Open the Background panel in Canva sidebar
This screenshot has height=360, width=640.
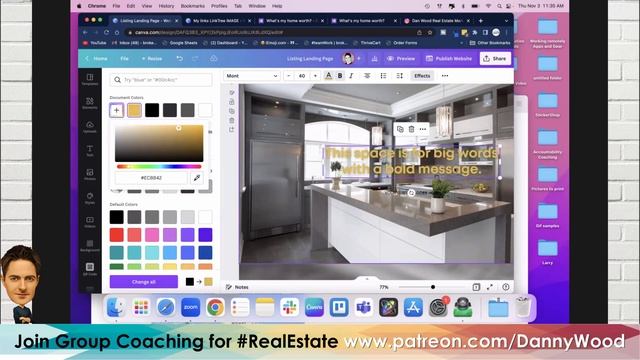90,245
